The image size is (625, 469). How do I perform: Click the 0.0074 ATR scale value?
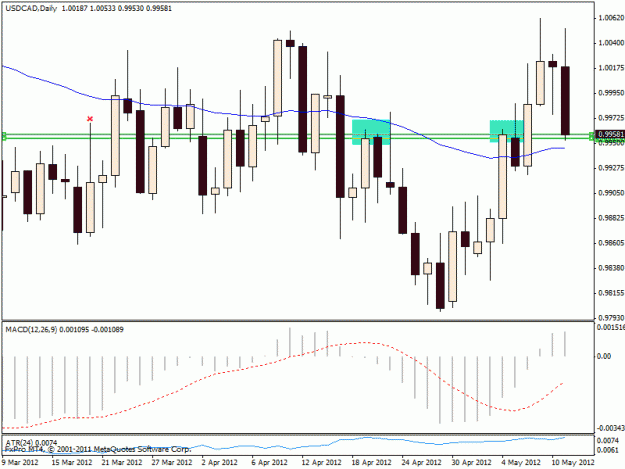coord(608,440)
